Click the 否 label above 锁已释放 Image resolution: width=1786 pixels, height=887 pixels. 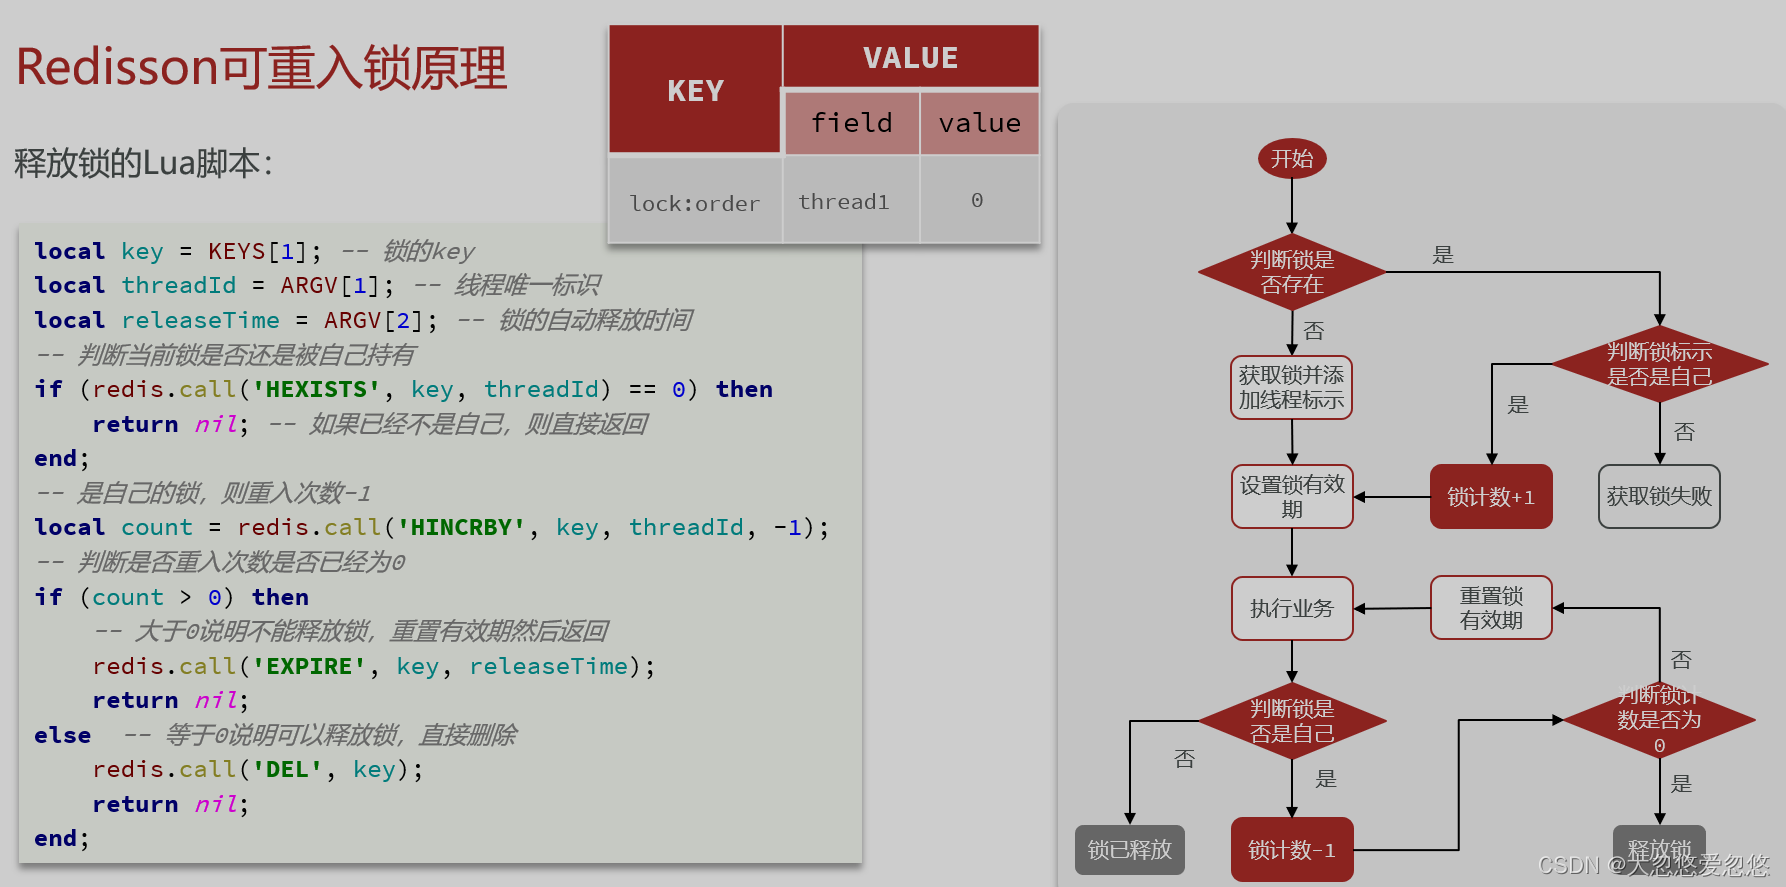[1185, 759]
